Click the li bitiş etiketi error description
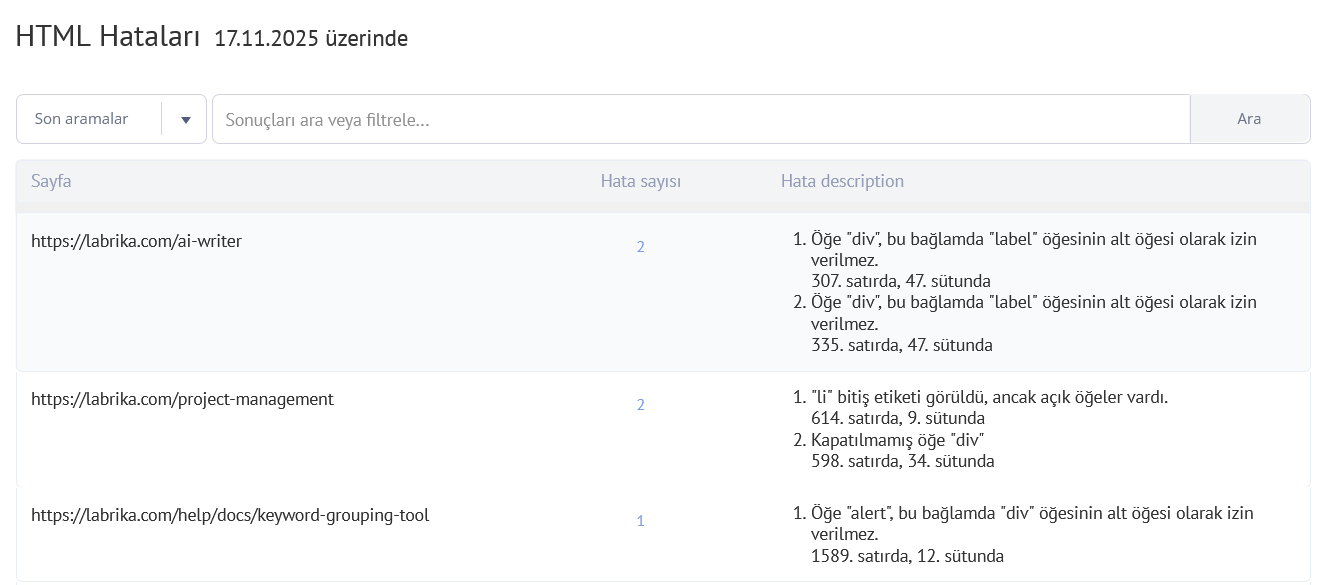Viewport: 1320px width, 585px height. click(x=991, y=396)
